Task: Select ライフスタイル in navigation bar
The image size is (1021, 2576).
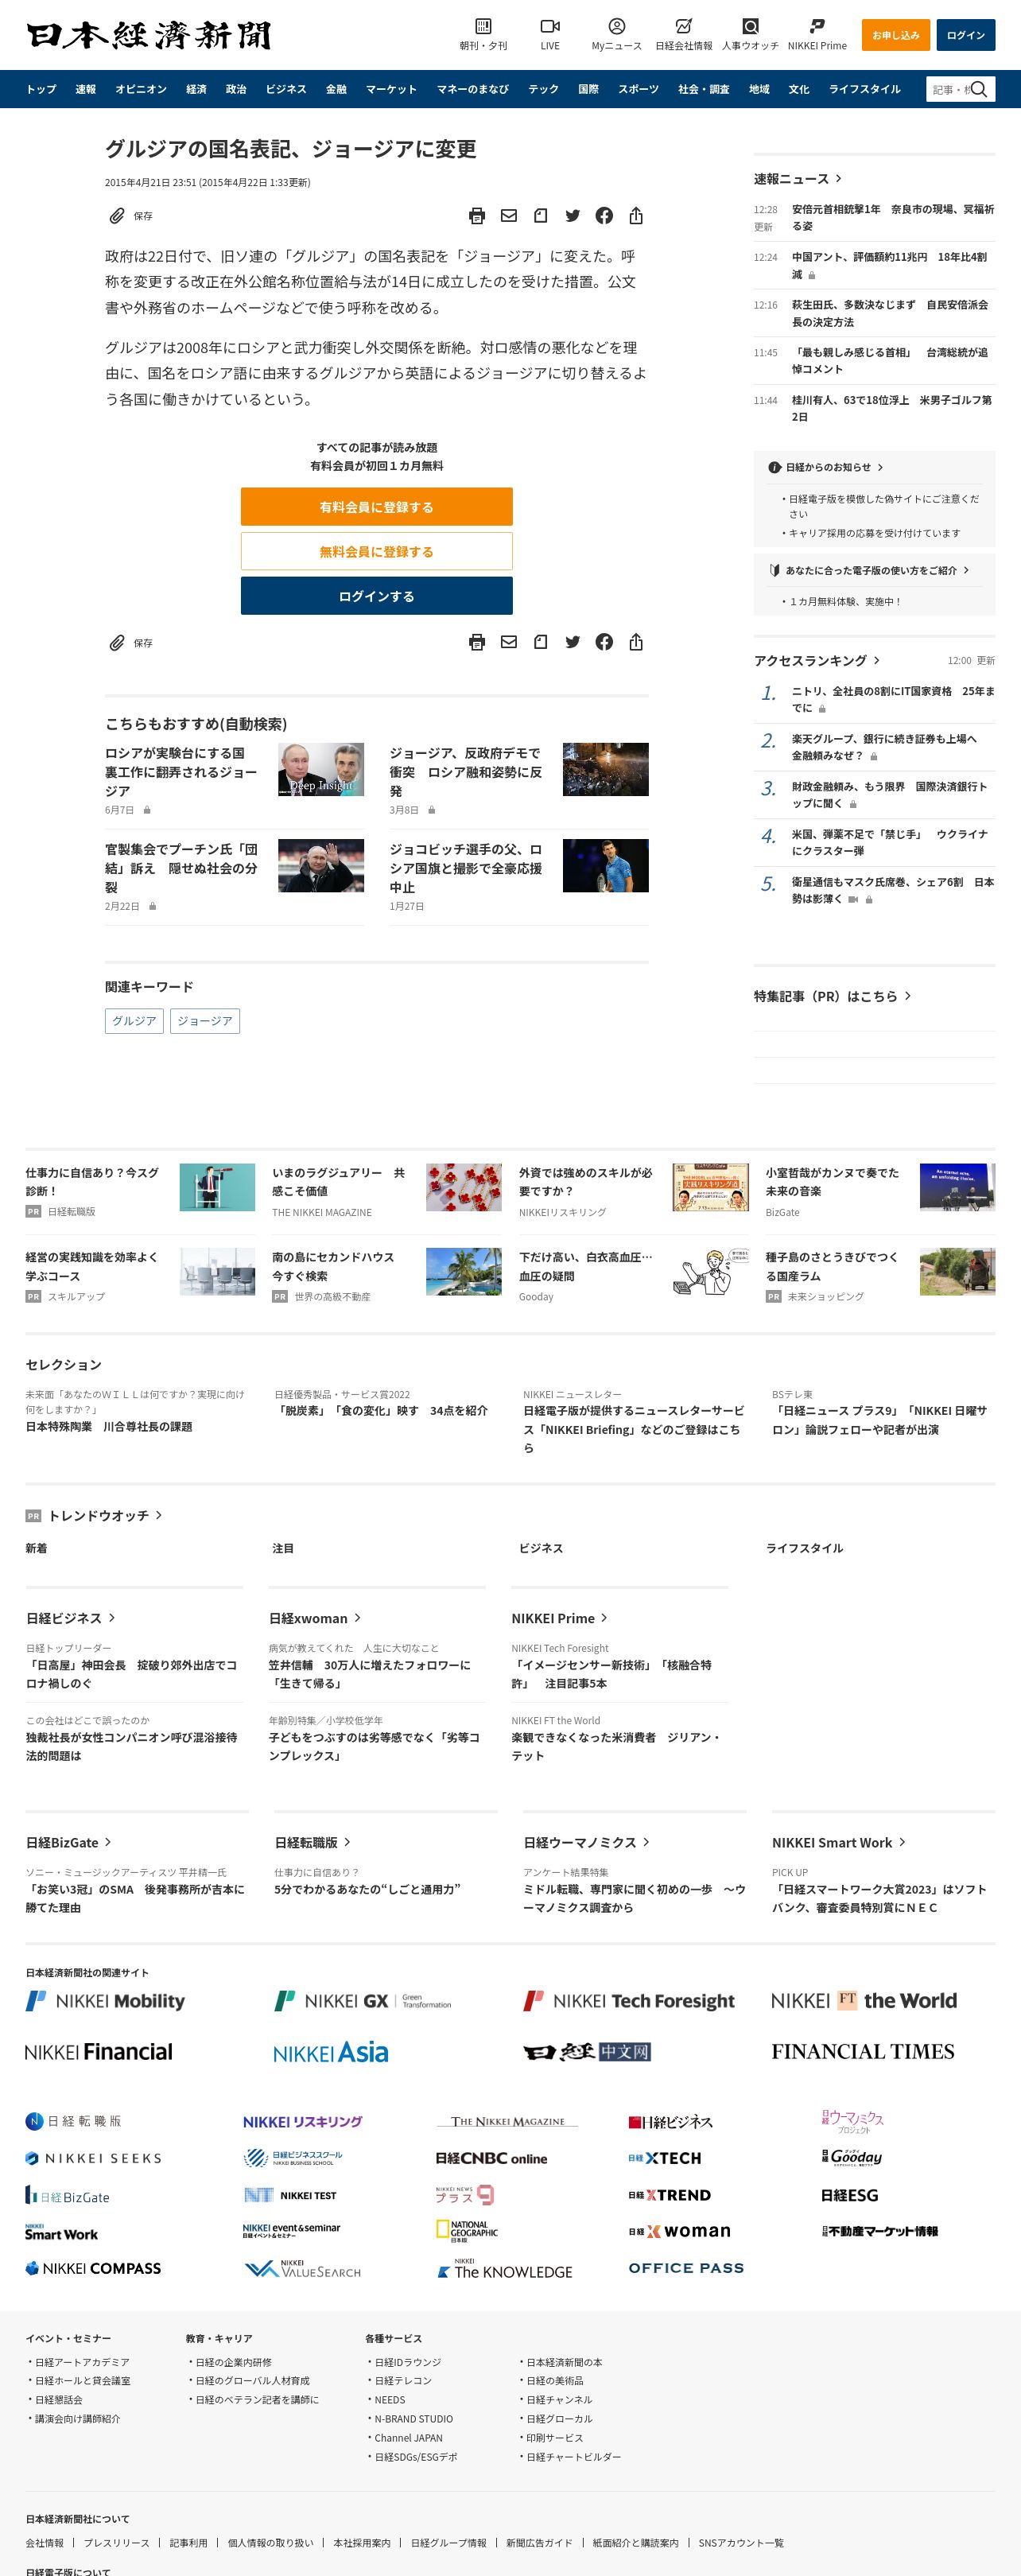Action: 865,89
